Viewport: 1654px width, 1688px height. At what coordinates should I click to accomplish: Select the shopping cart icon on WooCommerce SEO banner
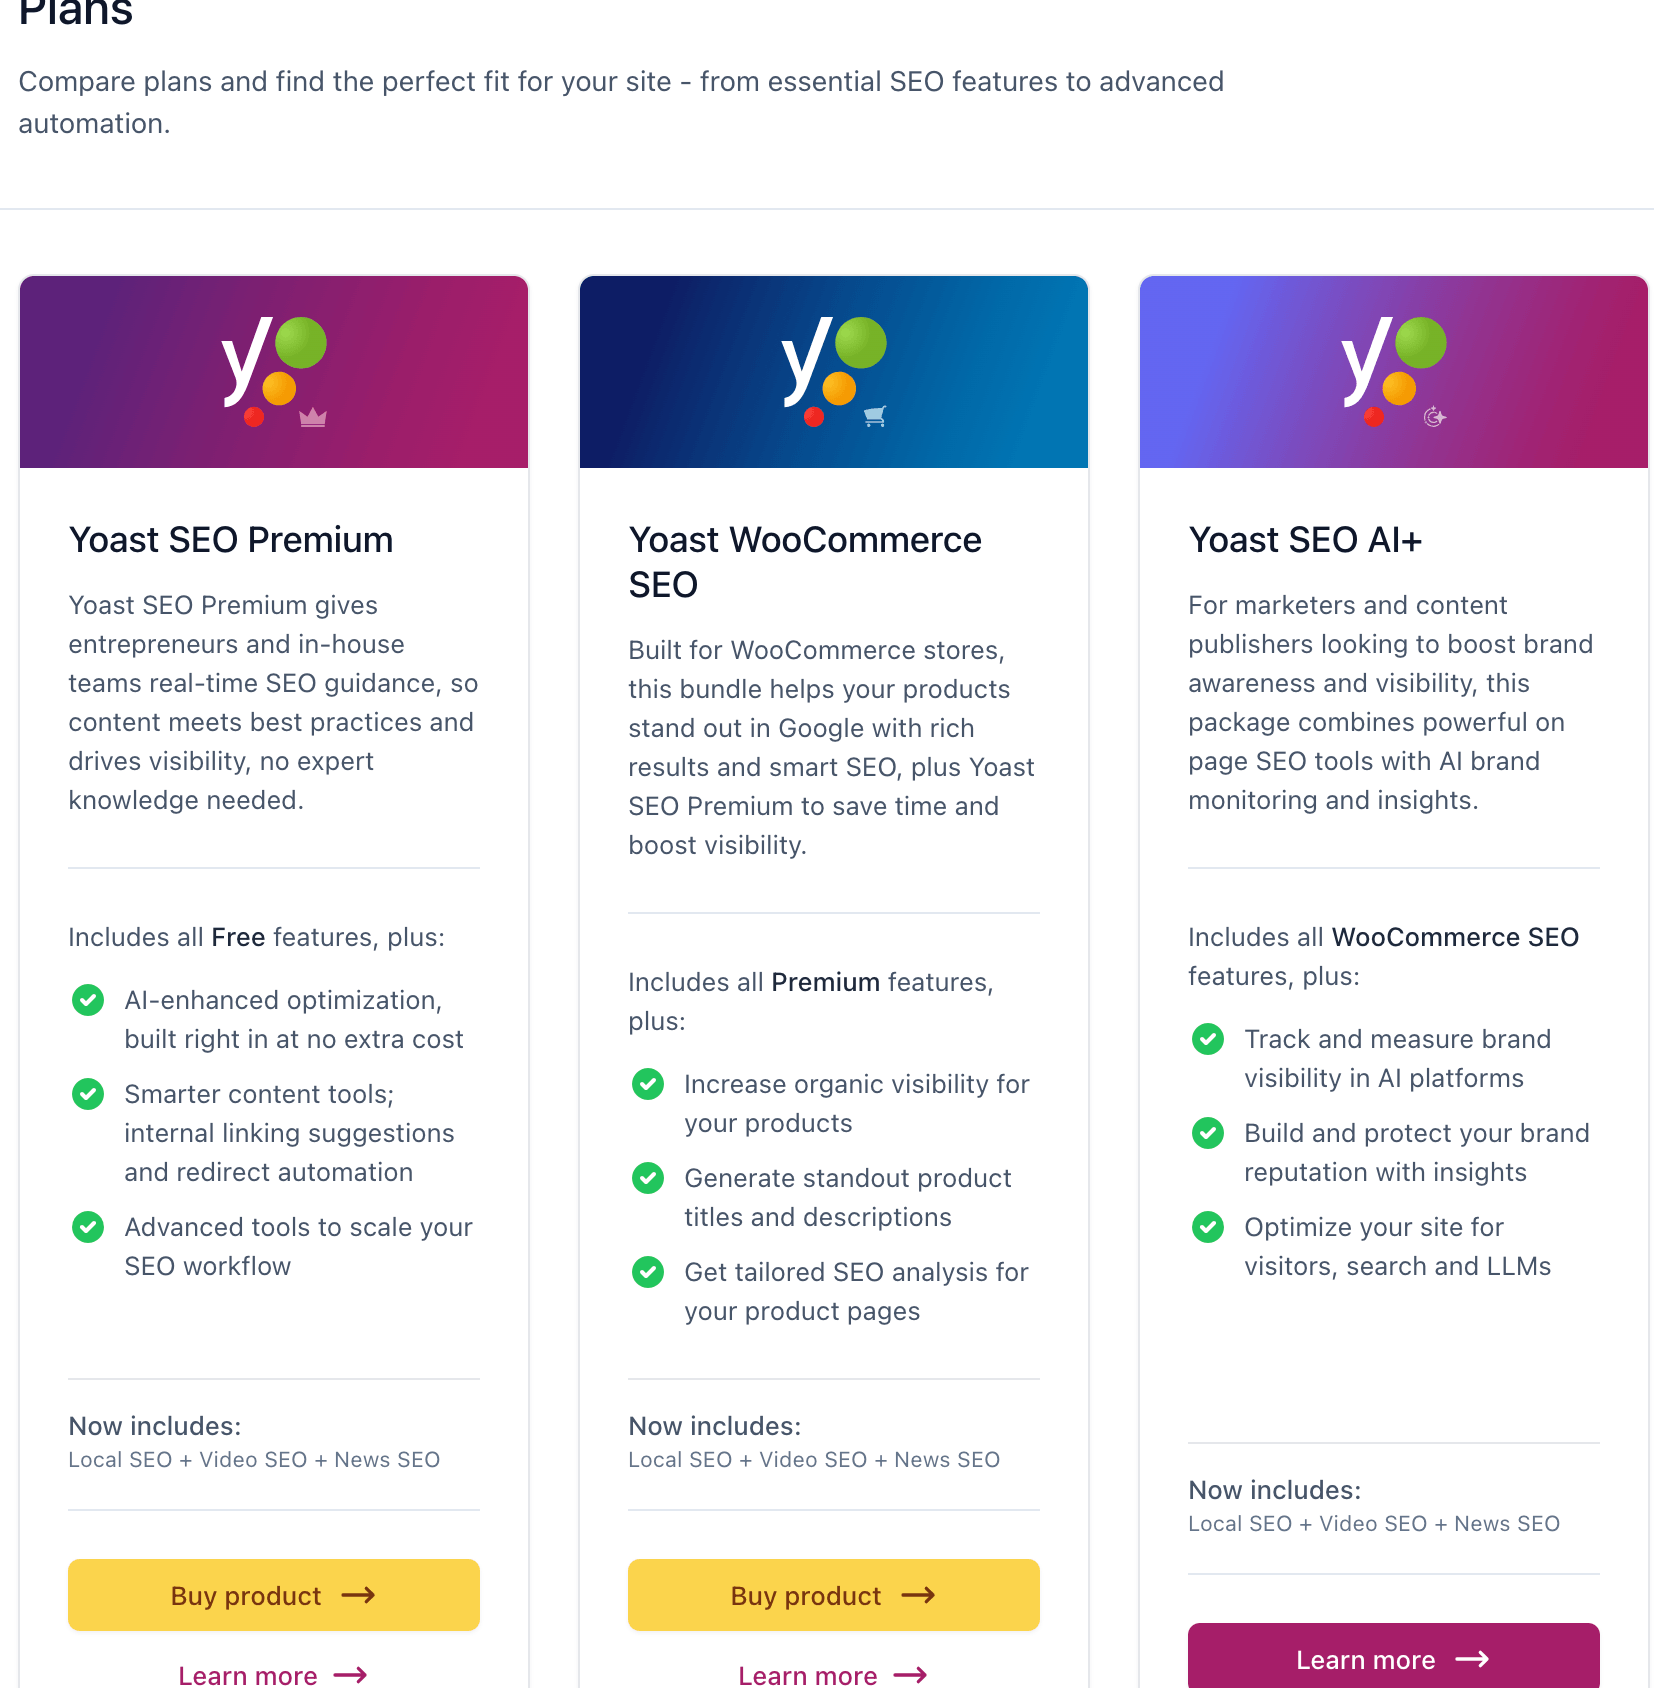click(876, 415)
